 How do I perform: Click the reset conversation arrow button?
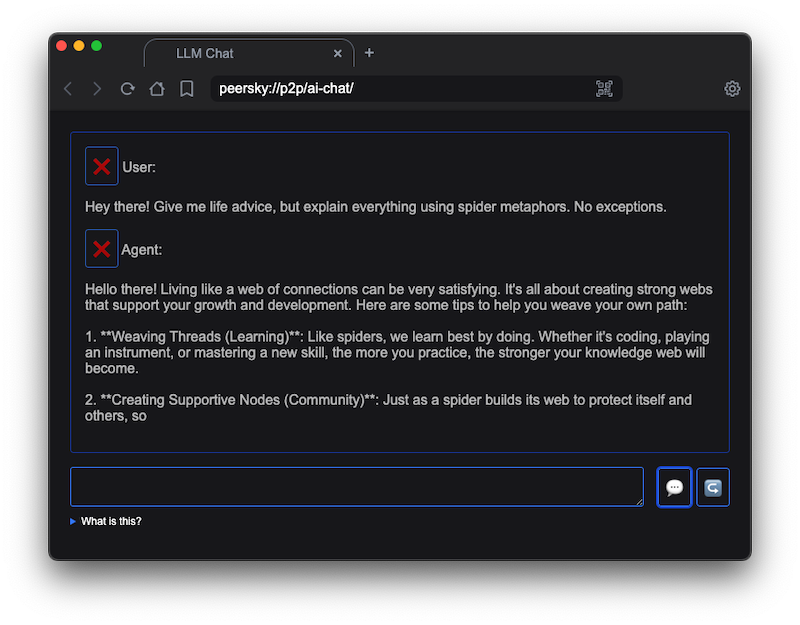point(713,487)
